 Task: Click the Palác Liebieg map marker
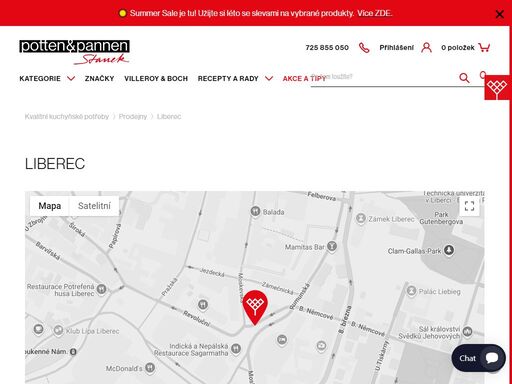point(411,291)
